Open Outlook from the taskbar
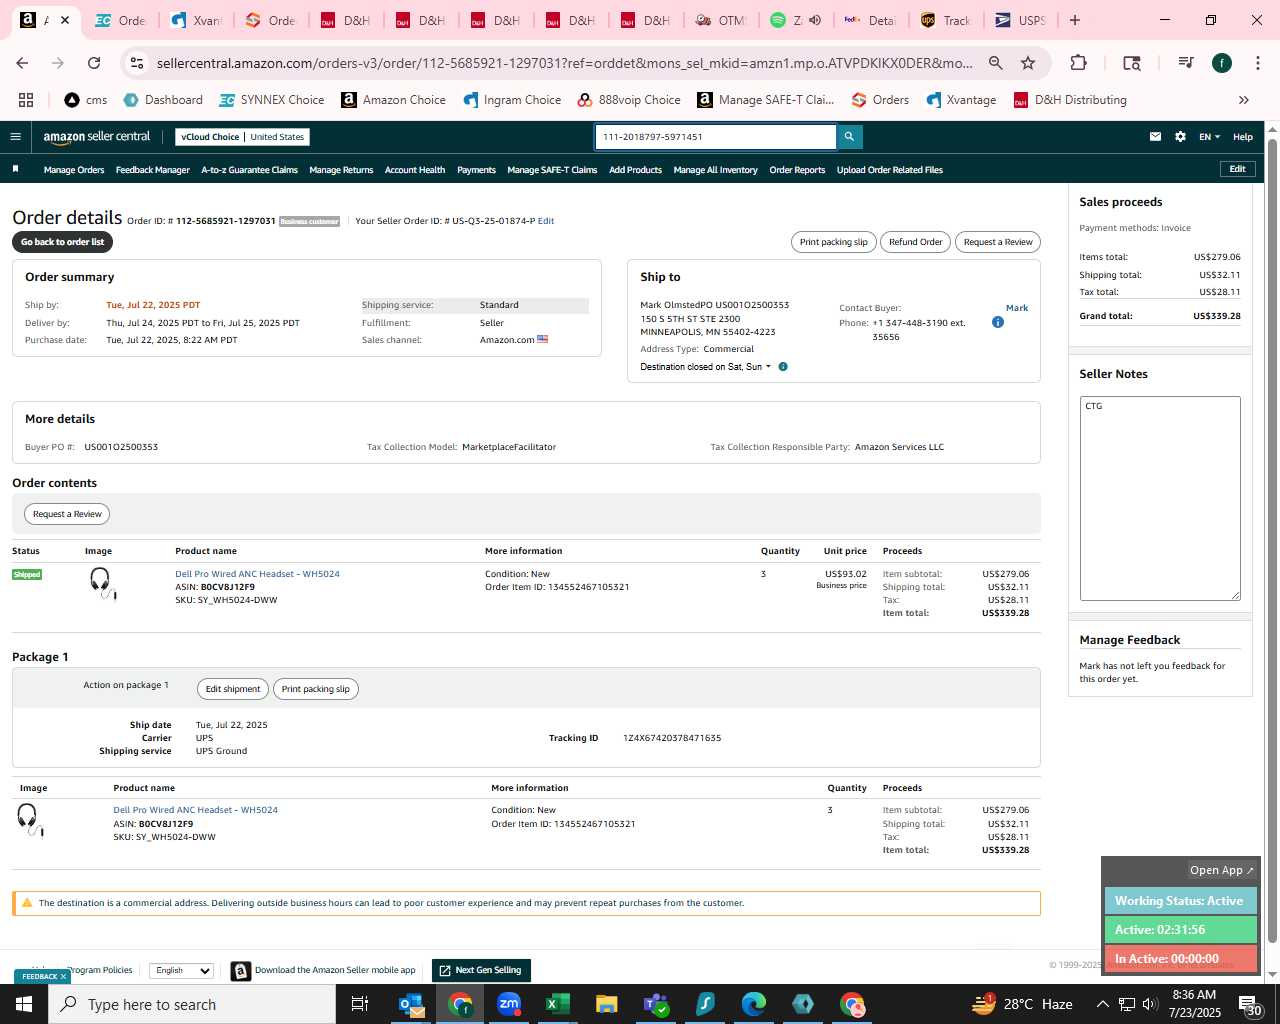1280x1024 pixels. tap(411, 1004)
